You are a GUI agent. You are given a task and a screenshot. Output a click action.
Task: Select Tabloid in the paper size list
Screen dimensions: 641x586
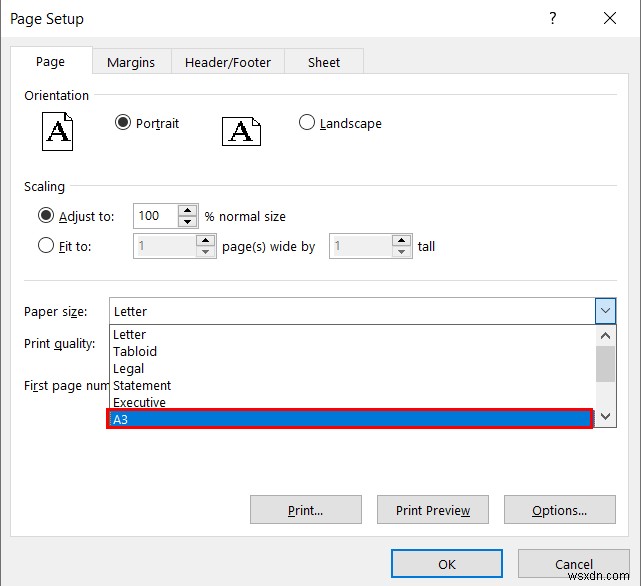tap(352, 352)
